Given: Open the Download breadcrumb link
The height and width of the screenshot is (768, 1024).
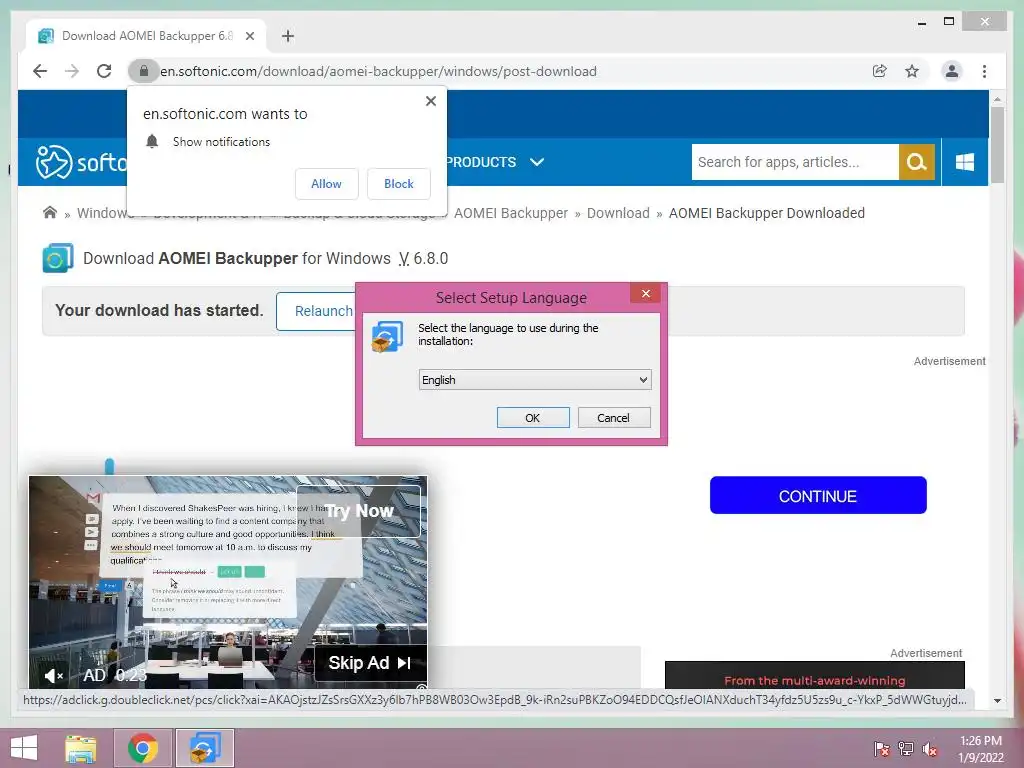Looking at the screenshot, I should [618, 213].
